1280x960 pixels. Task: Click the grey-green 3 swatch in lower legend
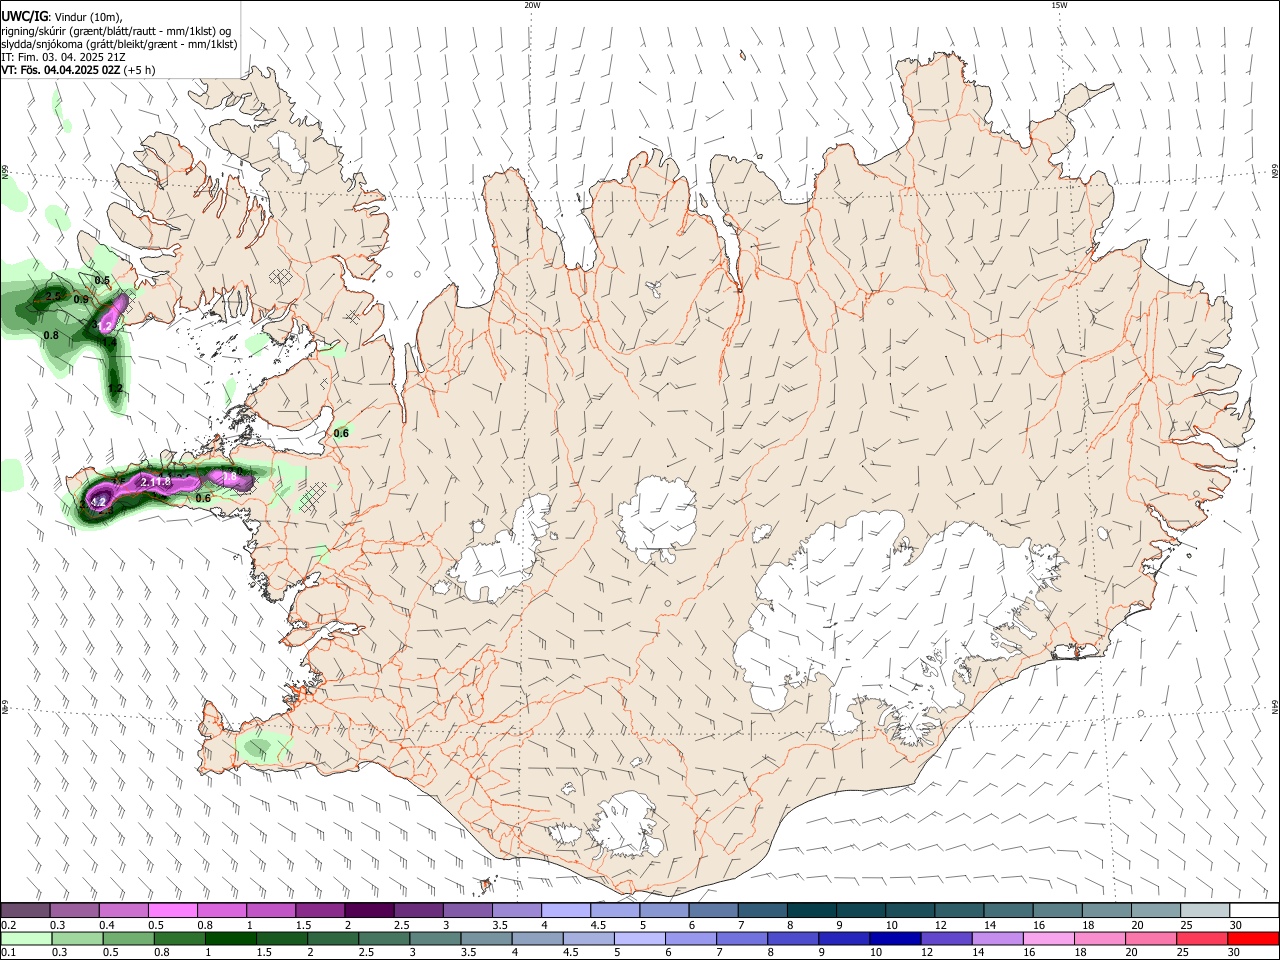(435, 939)
